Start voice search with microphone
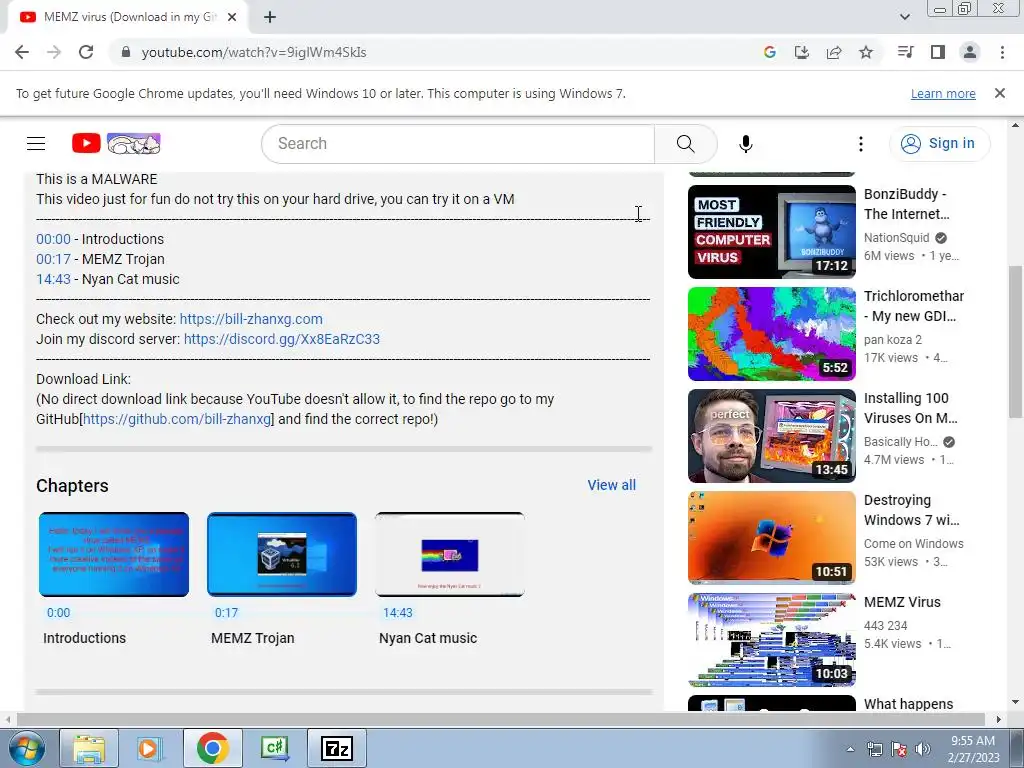The image size is (1024, 768). 746,144
